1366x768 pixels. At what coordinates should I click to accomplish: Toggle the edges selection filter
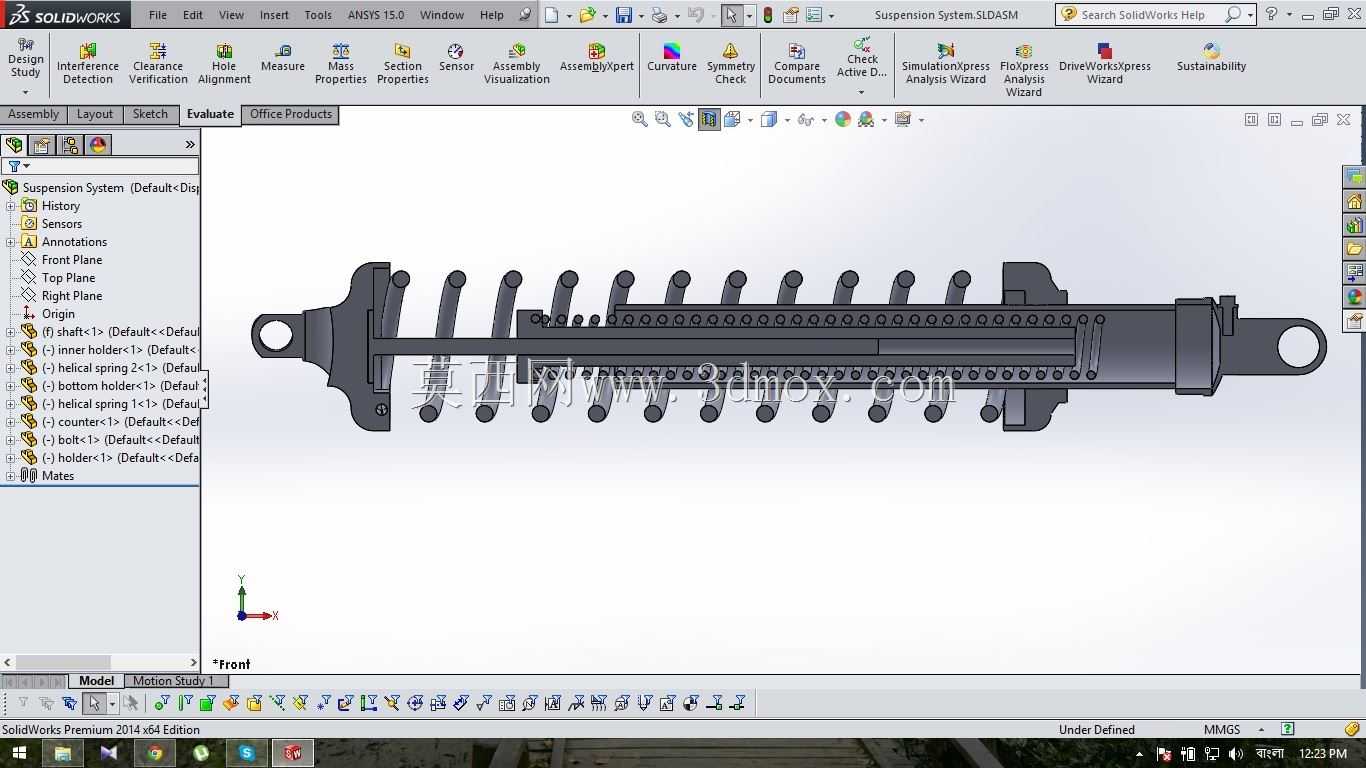tap(185, 703)
